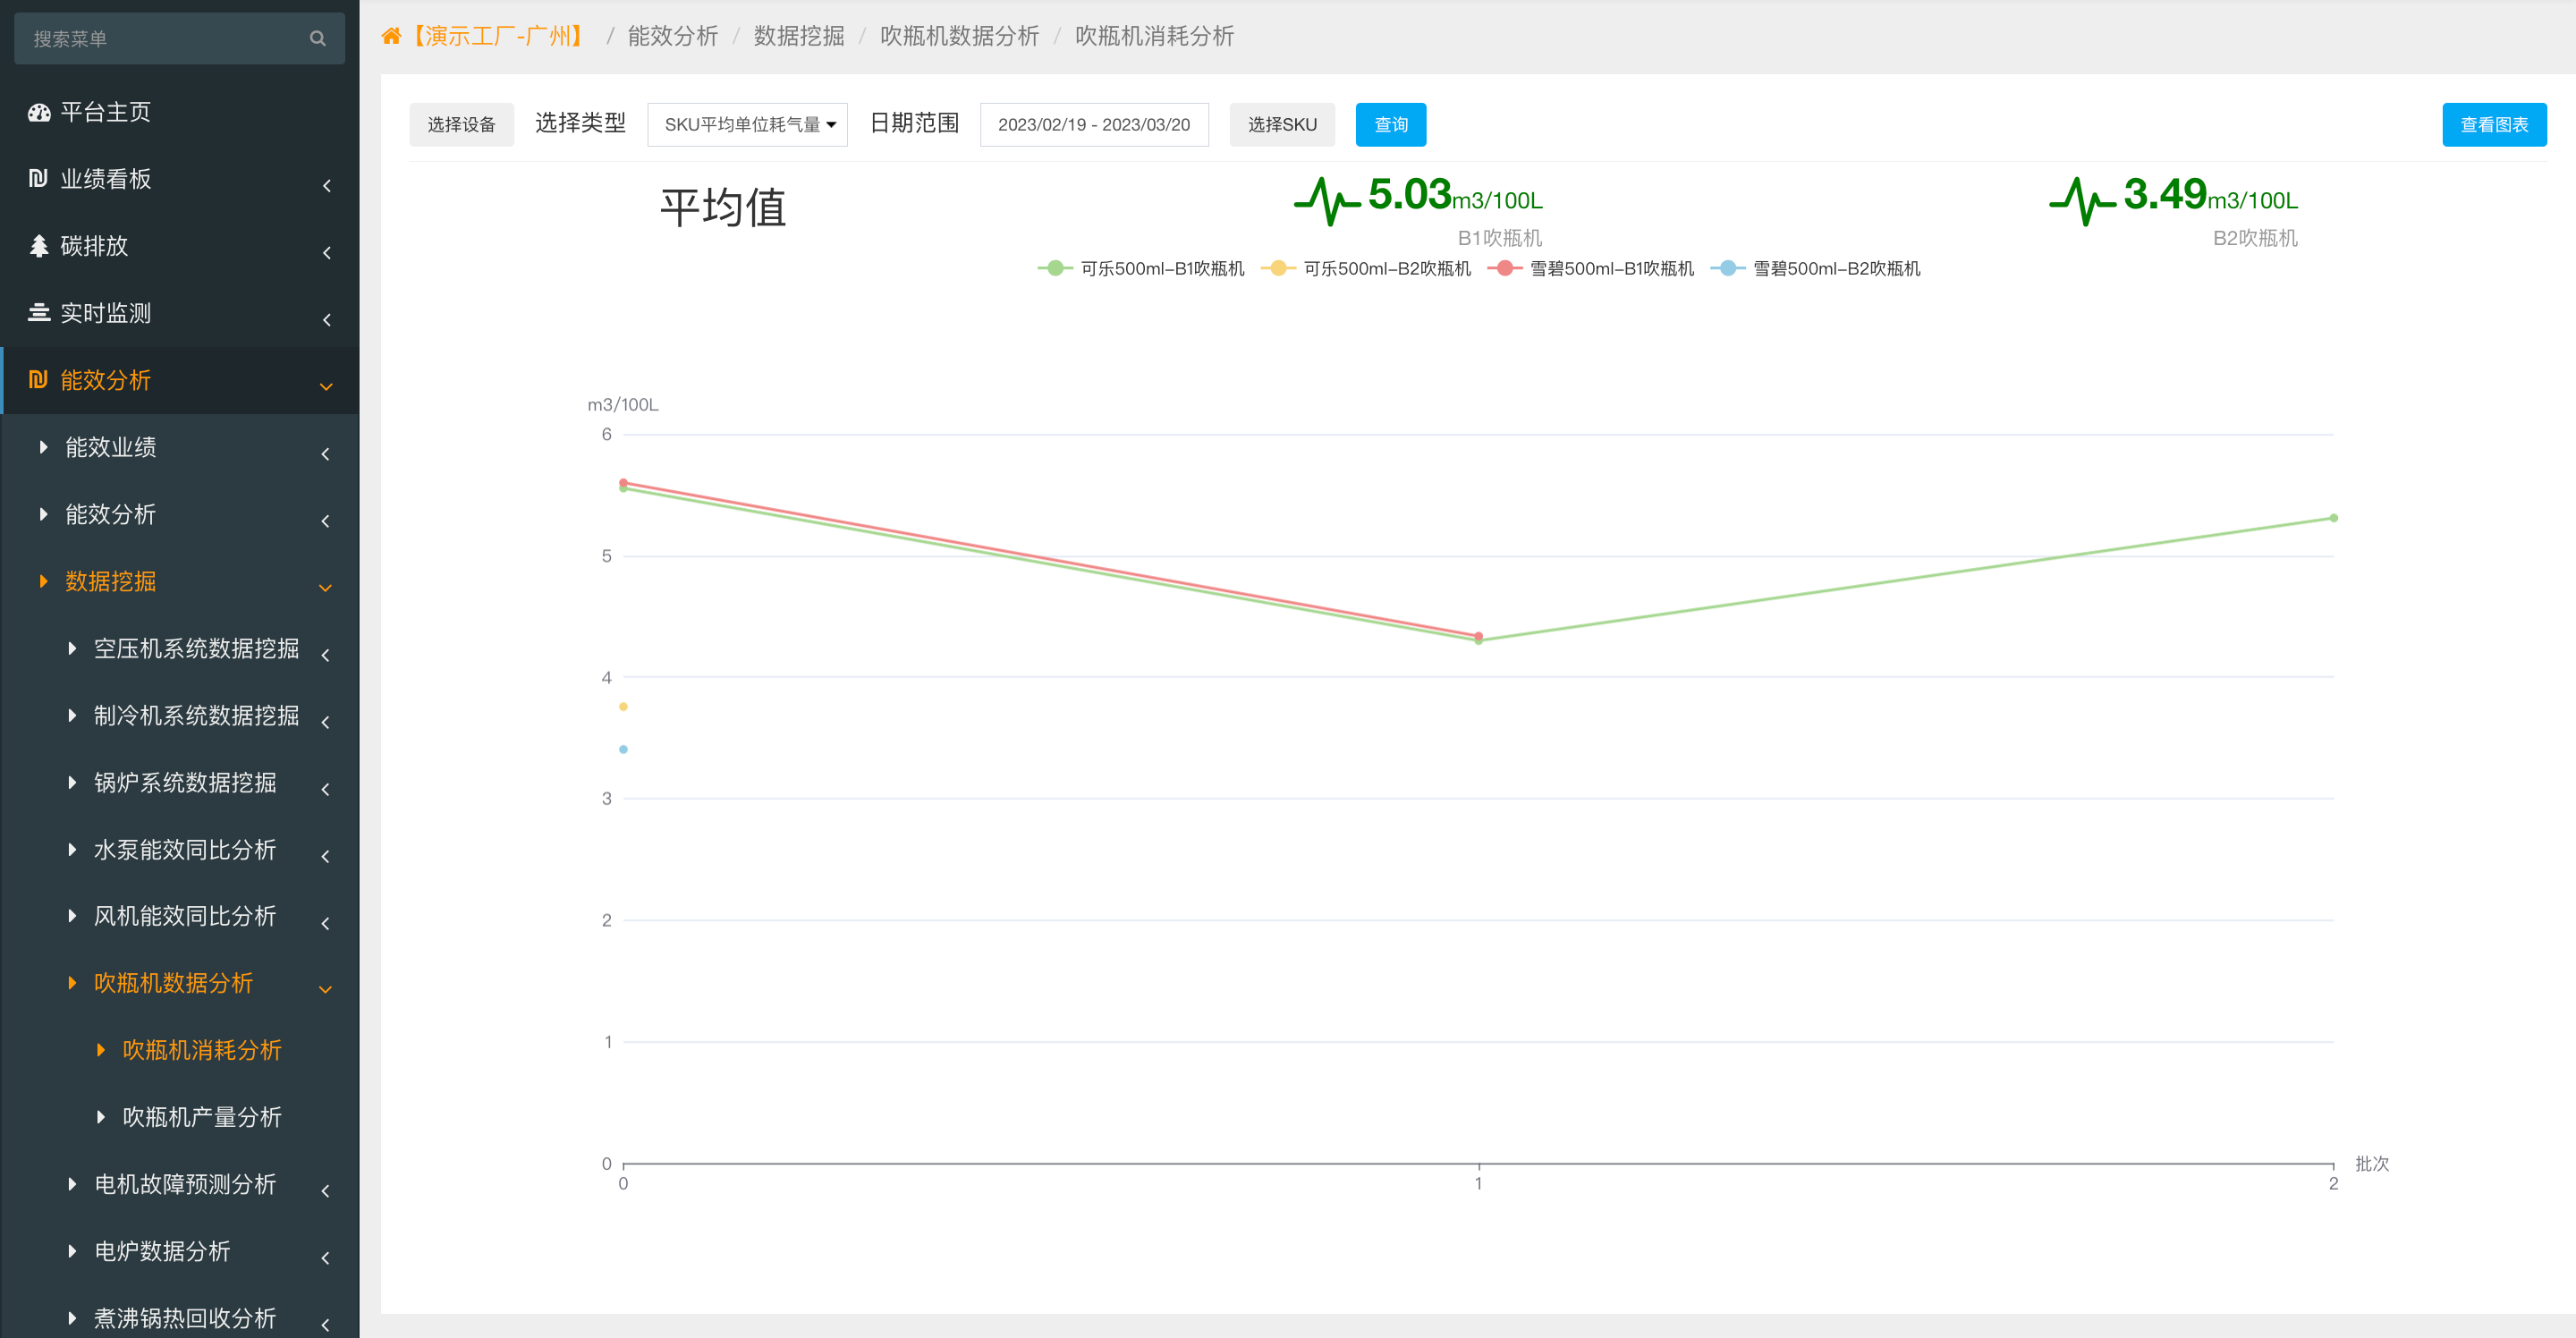The image size is (2576, 1338).
Task: Click the search magnifier icon in menu search
Action: click(317, 39)
